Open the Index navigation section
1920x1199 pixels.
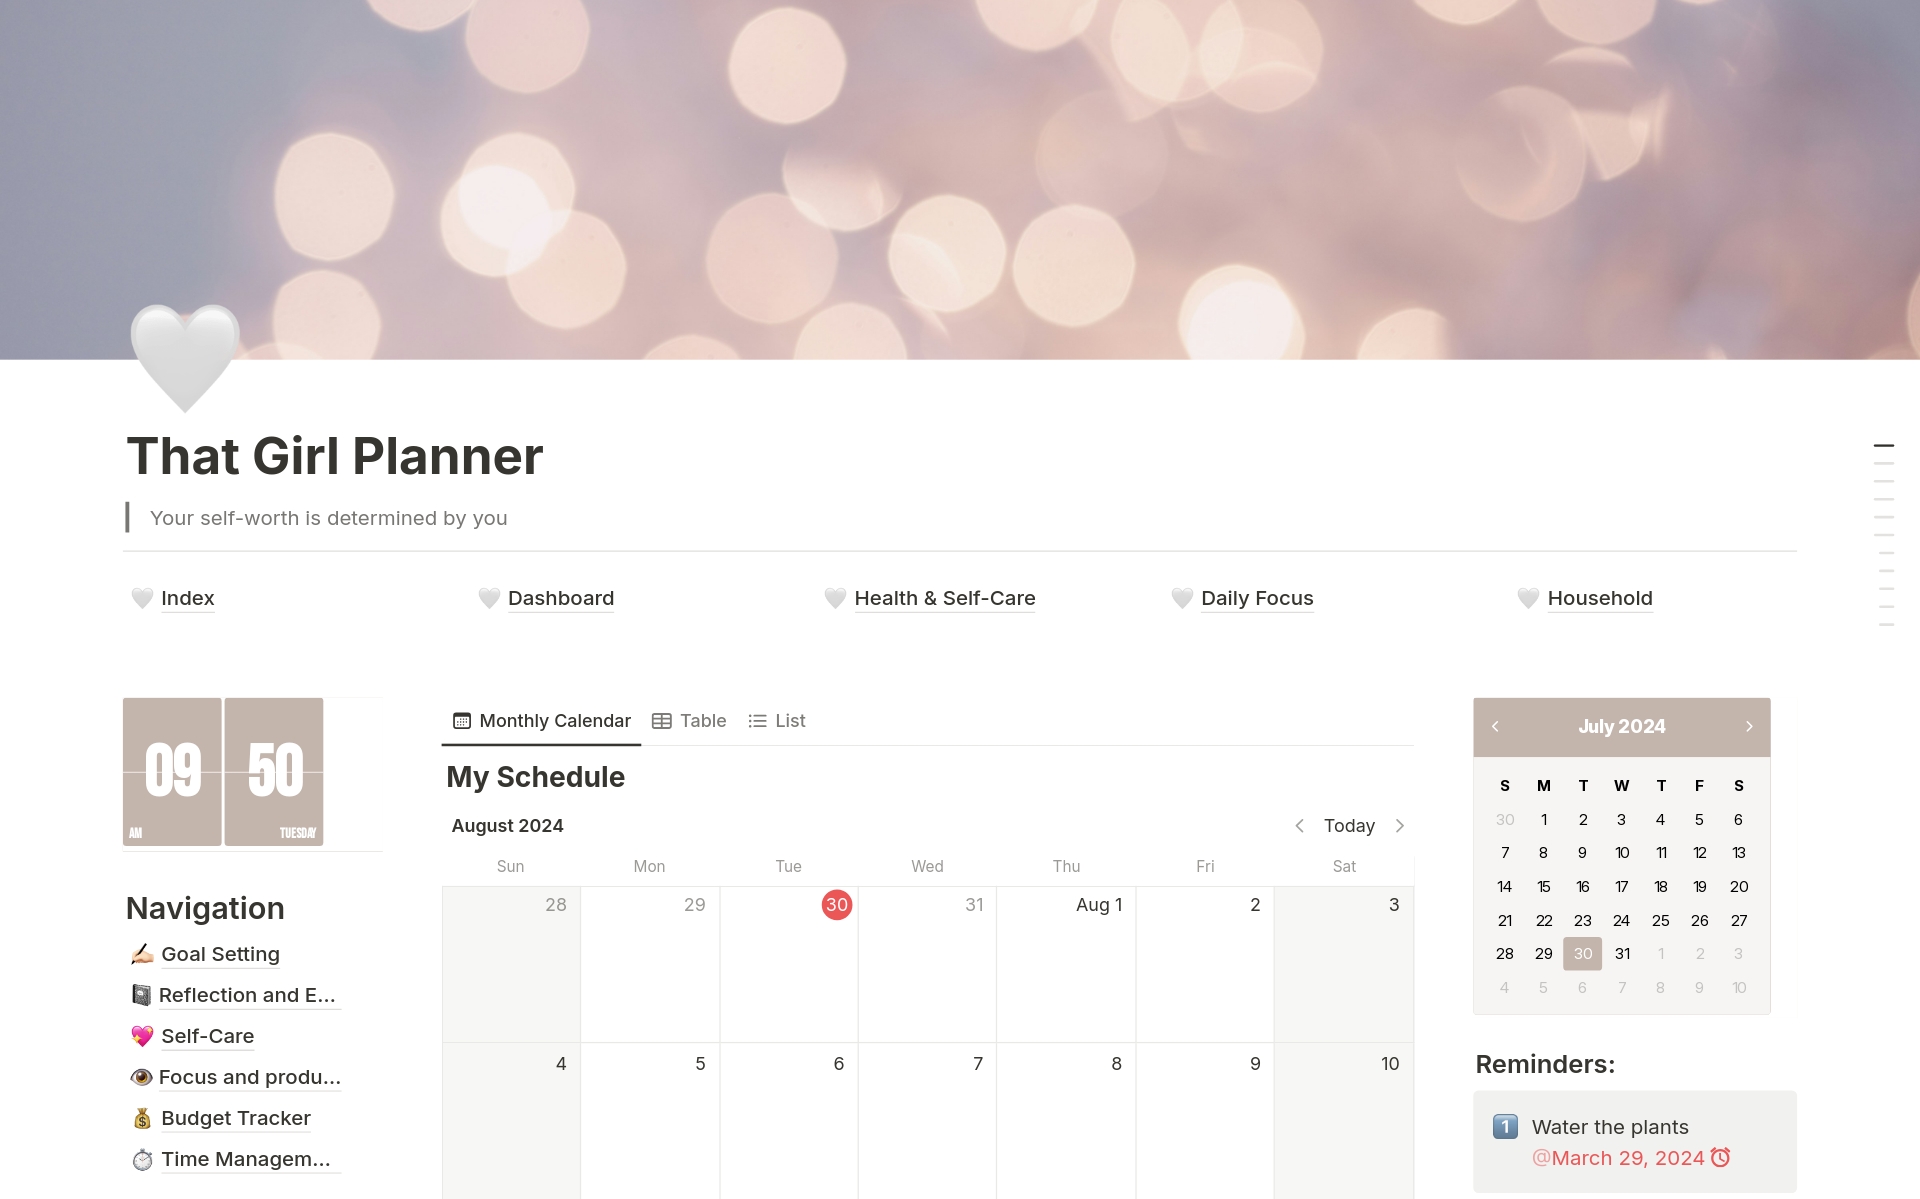click(189, 597)
